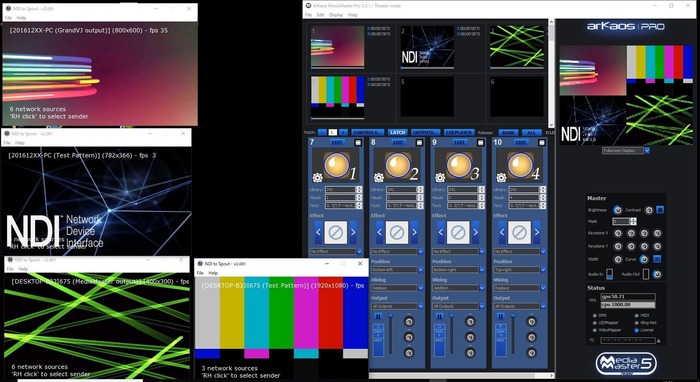Collapse layer 9 with its window icon

point(480,142)
